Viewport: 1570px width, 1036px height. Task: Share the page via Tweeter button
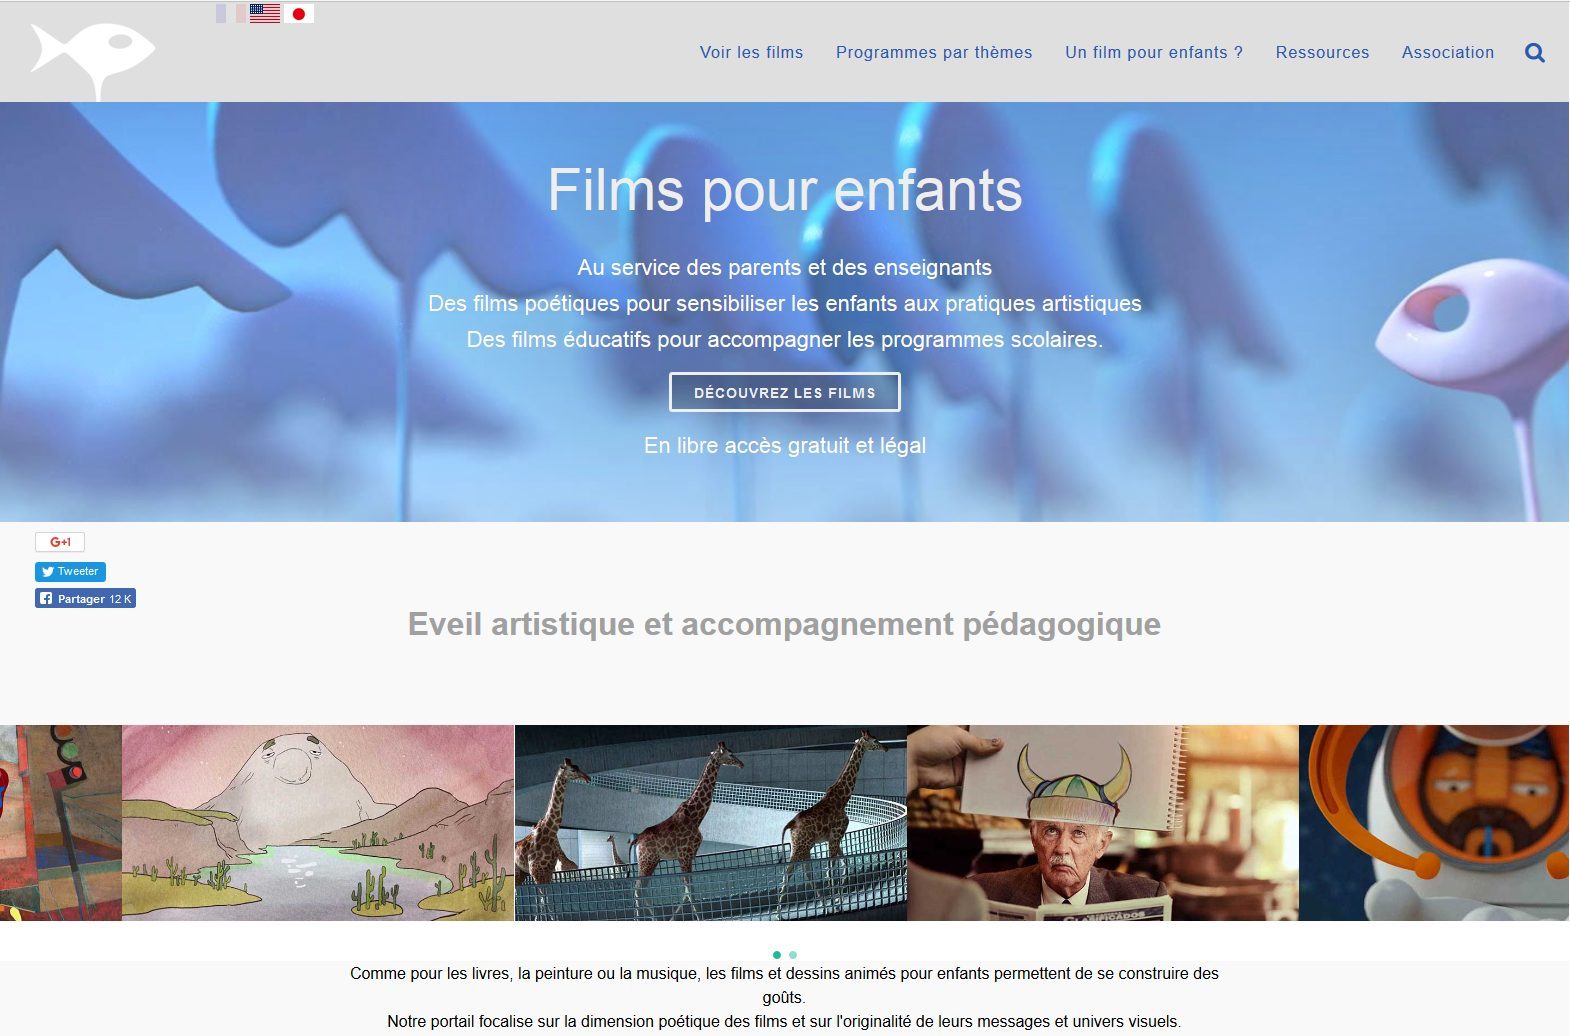70,571
